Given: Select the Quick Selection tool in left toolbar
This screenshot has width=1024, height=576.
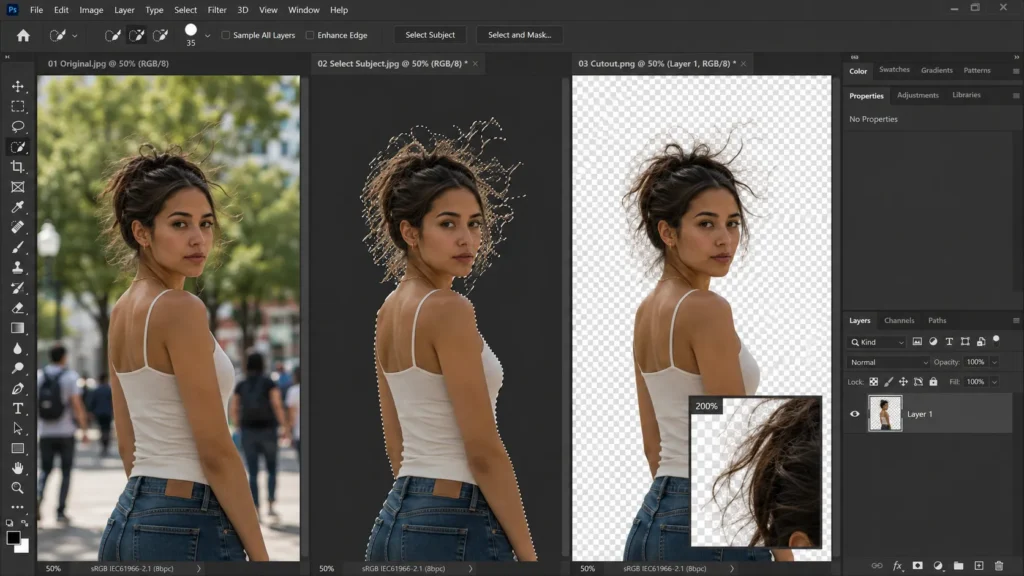Looking at the screenshot, I should pyautogui.click(x=18, y=147).
